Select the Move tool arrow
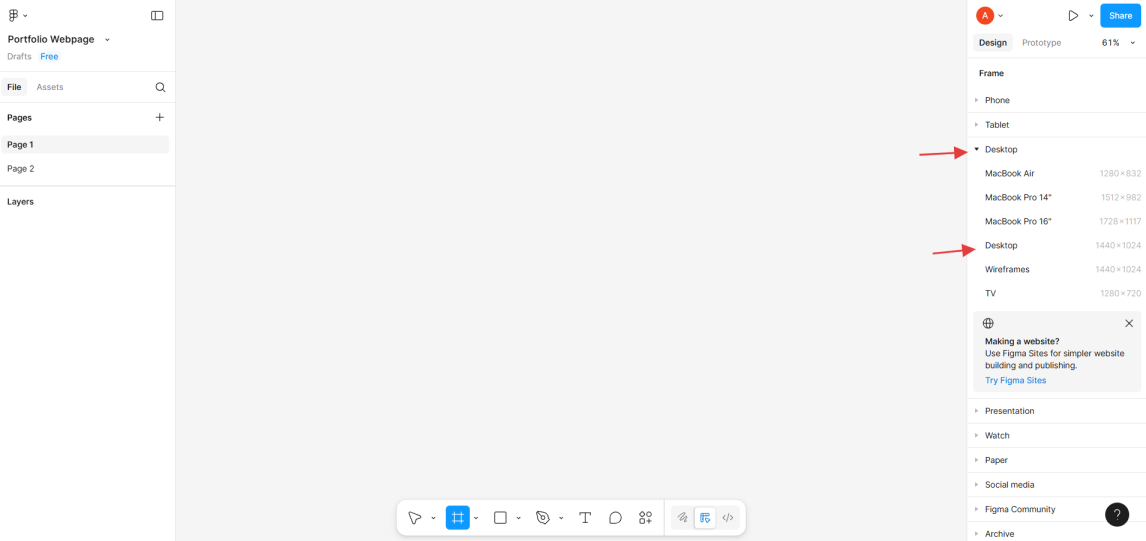Image resolution: width=1146 pixels, height=541 pixels. click(x=414, y=518)
